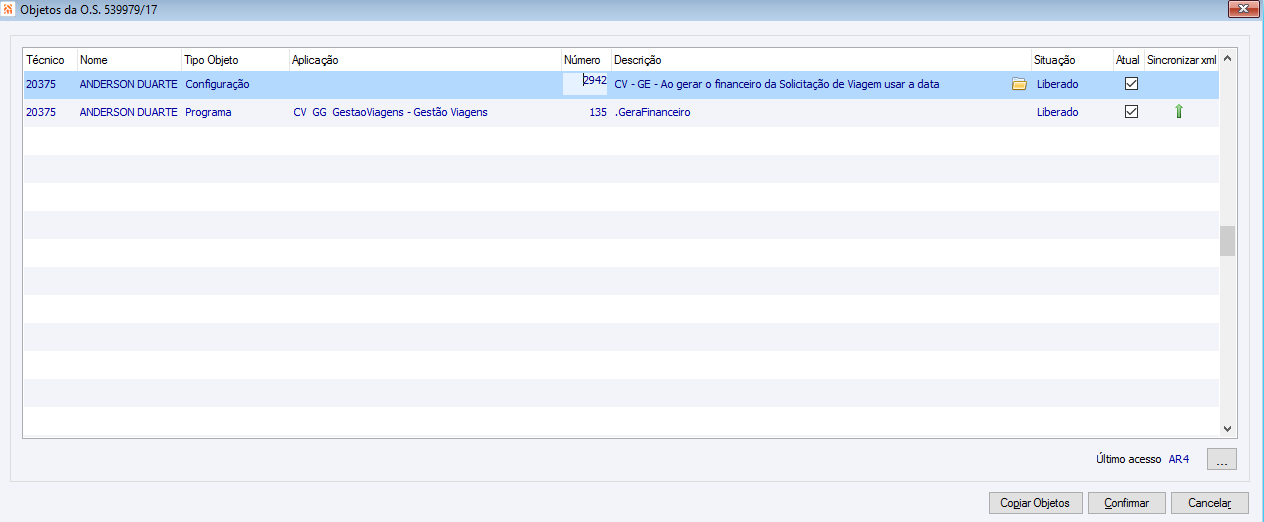This screenshot has height=522, width=1264.
Task: Click the Atual column header
Action: [x=1129, y=60]
